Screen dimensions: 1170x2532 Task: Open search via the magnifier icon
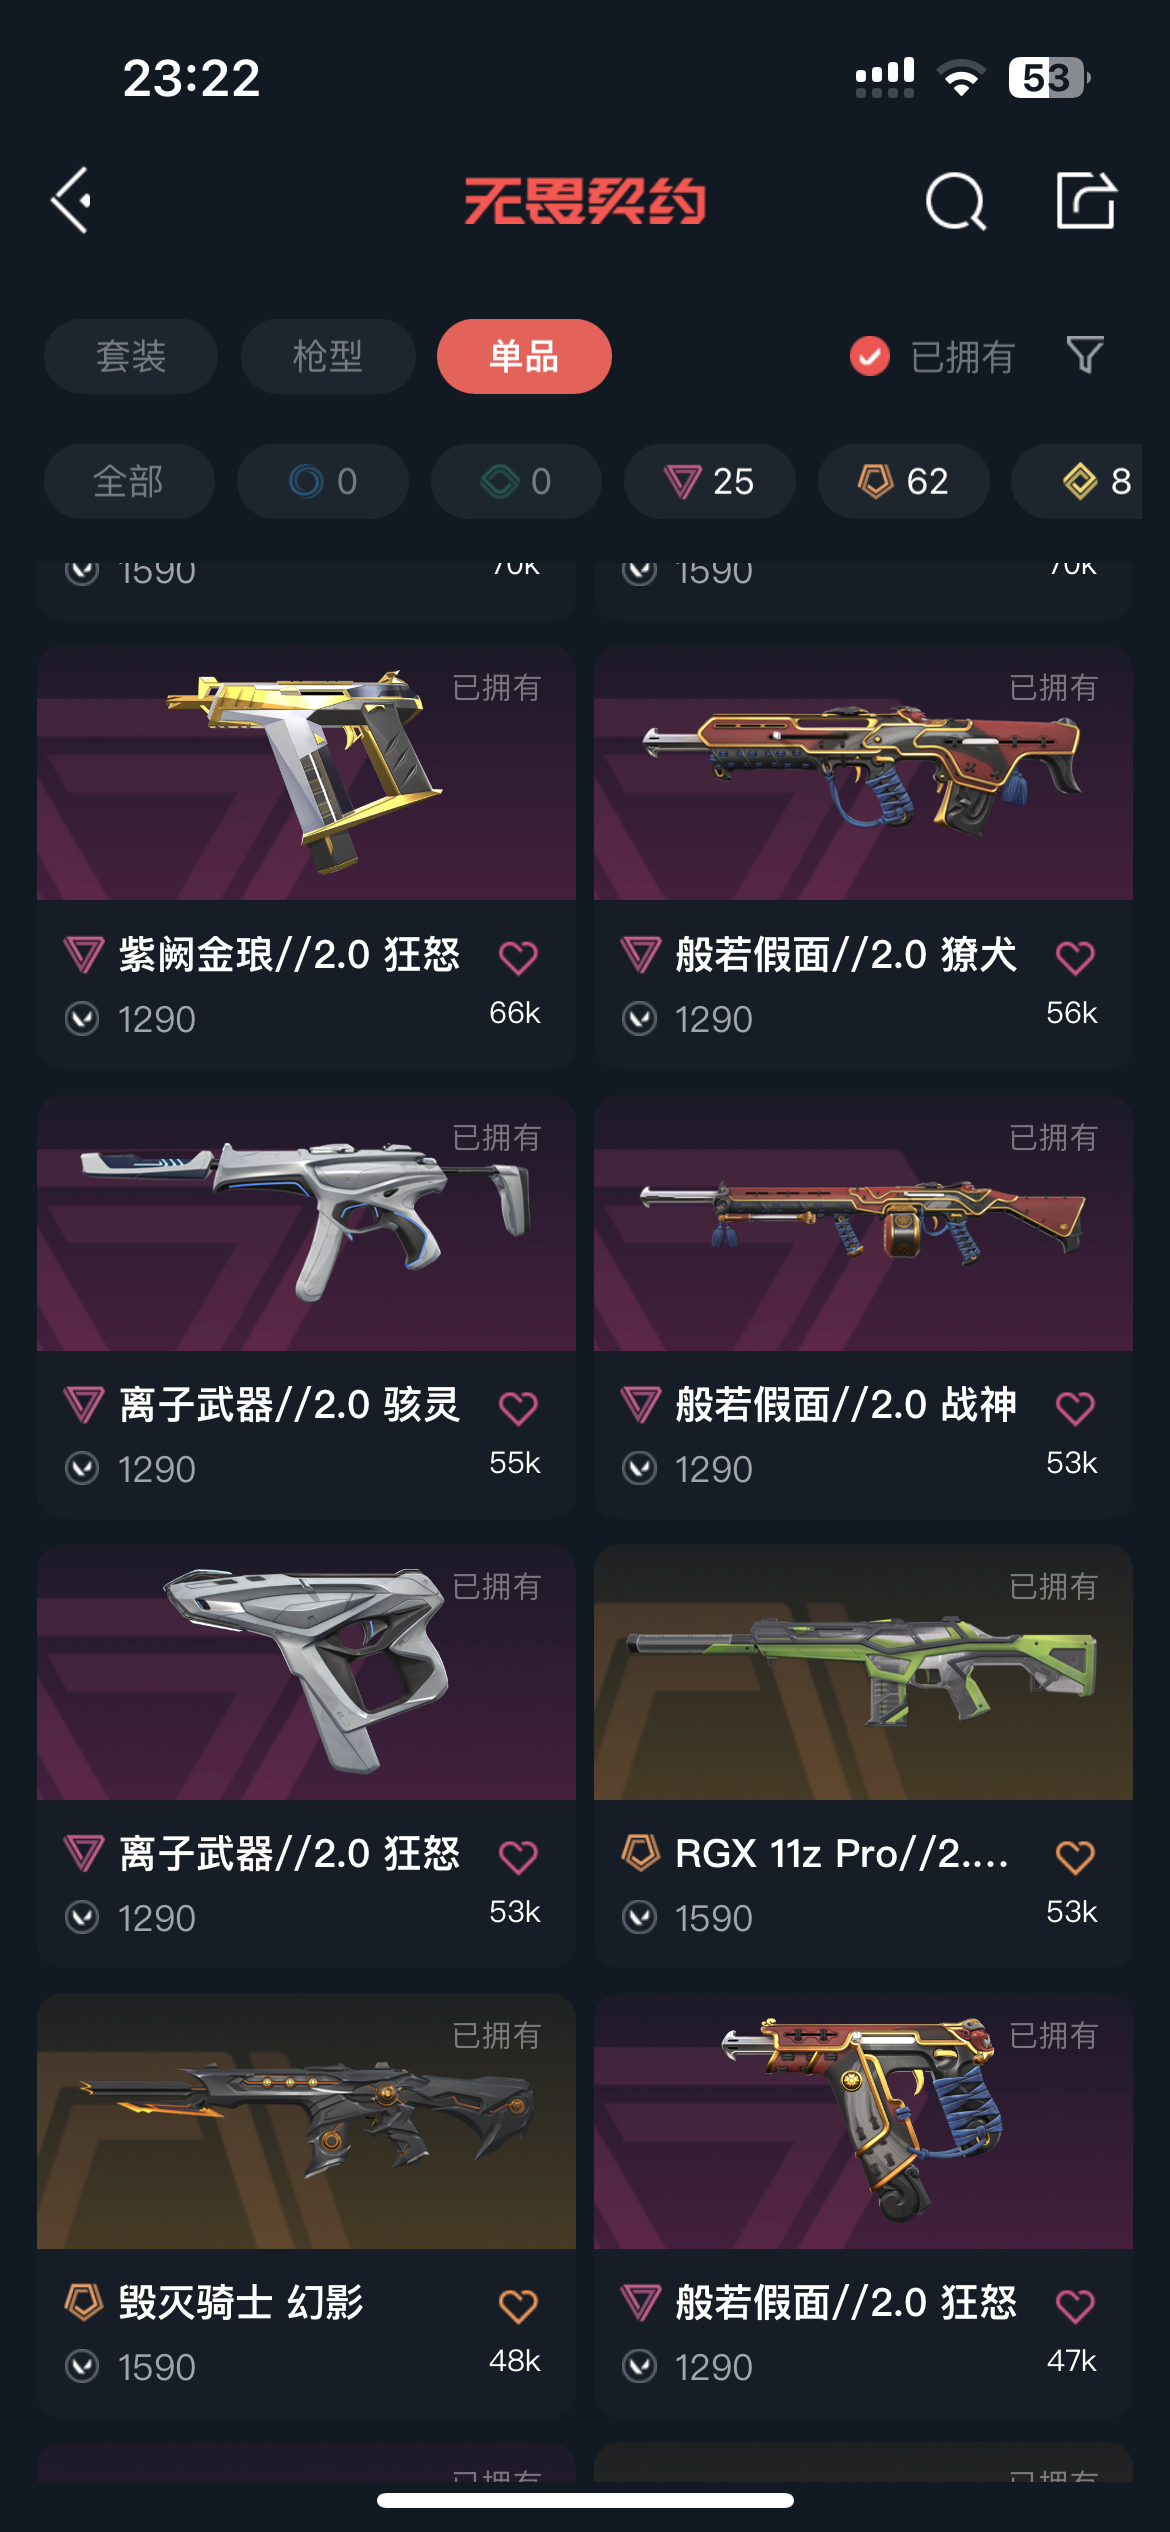pyautogui.click(x=956, y=202)
